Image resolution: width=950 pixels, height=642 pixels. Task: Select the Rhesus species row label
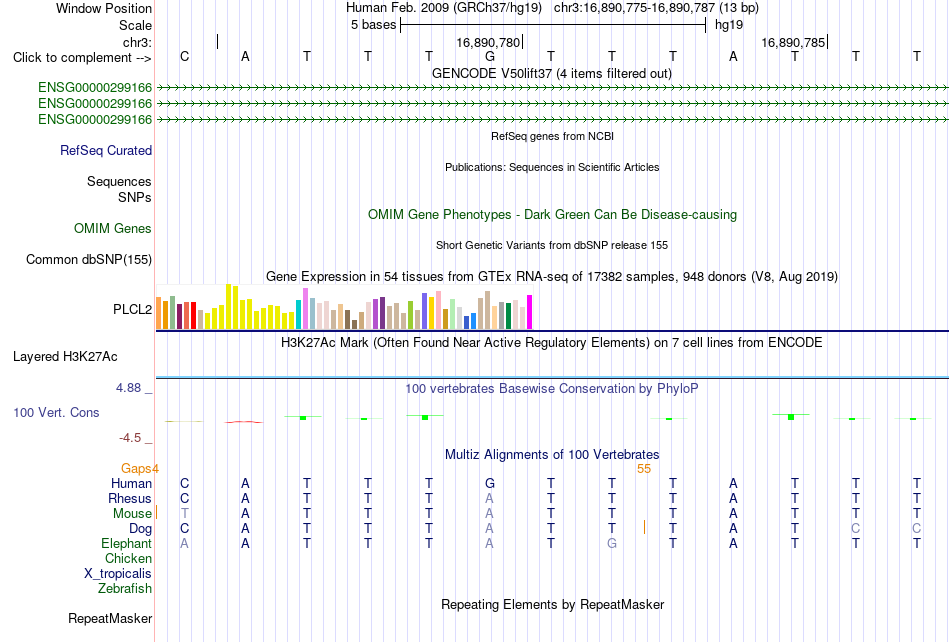click(130, 498)
